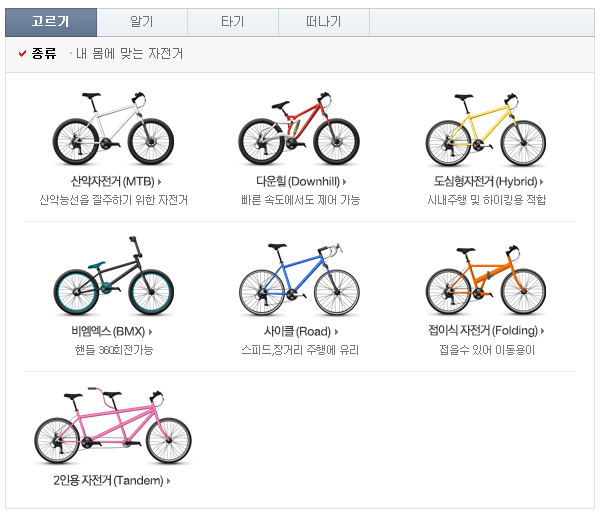The image size is (600, 515).
Task: Follow the 사이클 (Road) link
Action: (299, 332)
